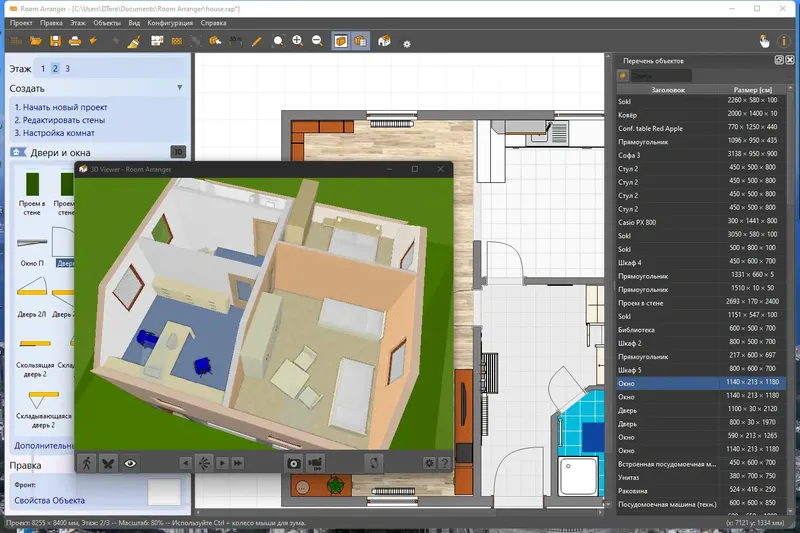Click the broom clean-up tool icon

[x=134, y=41]
